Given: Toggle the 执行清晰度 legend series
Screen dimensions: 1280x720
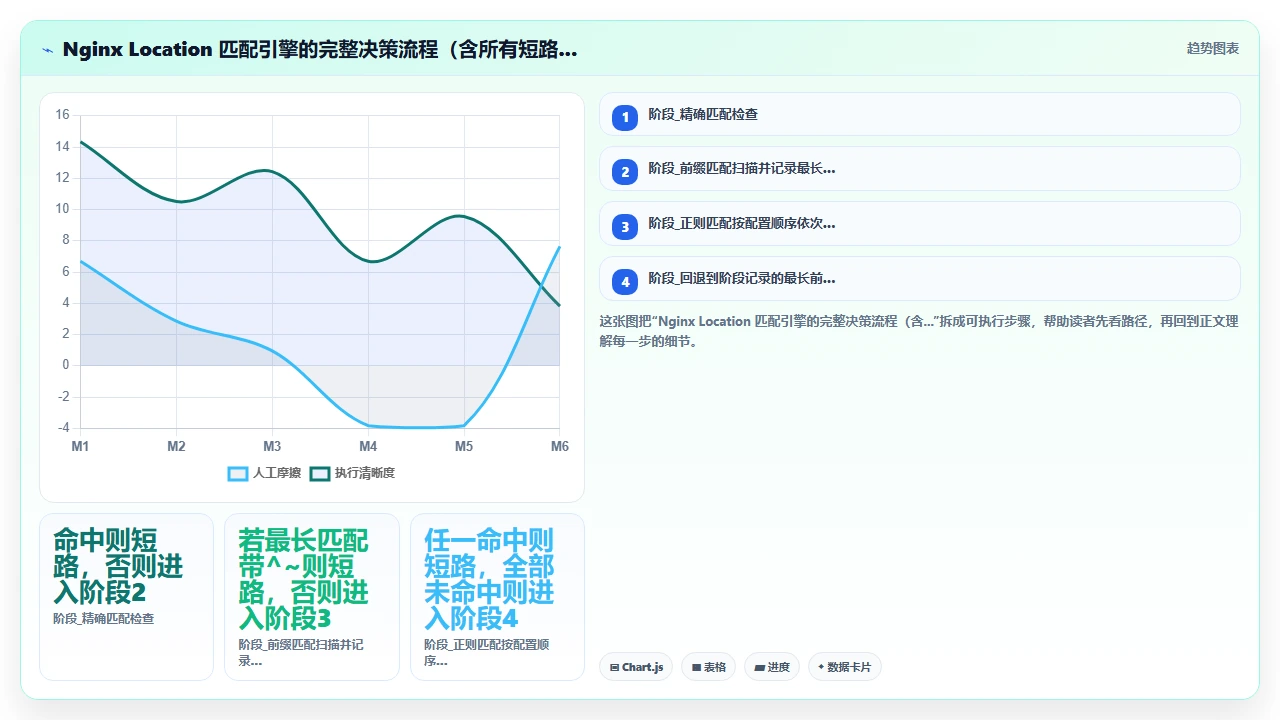Looking at the screenshot, I should 352,473.
